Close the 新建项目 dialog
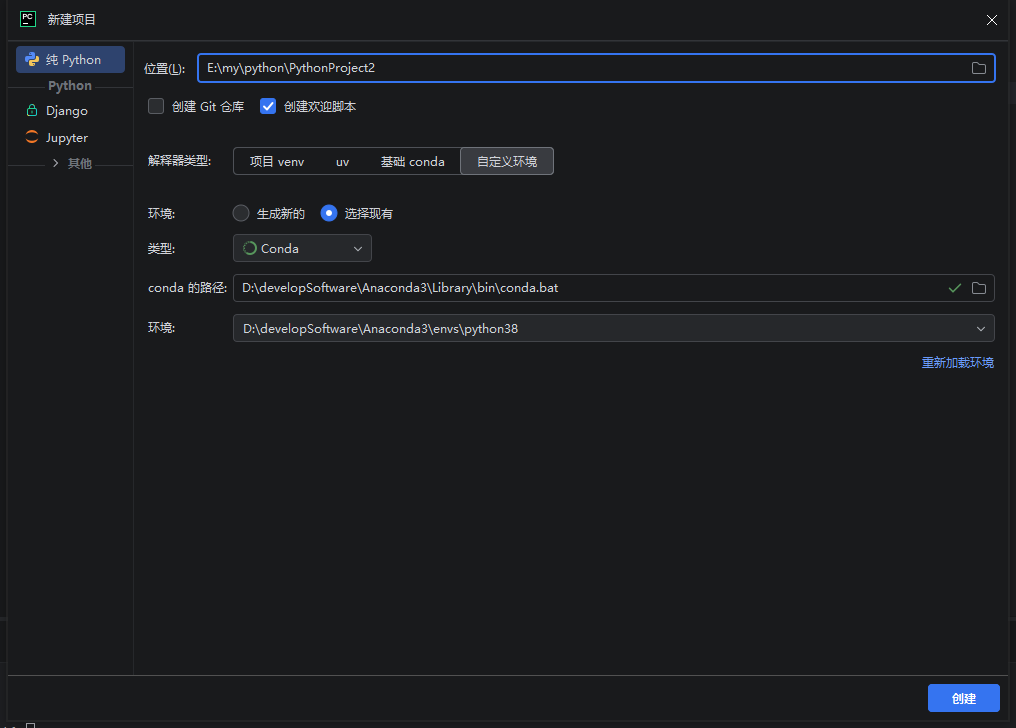The image size is (1016, 728). 991,20
